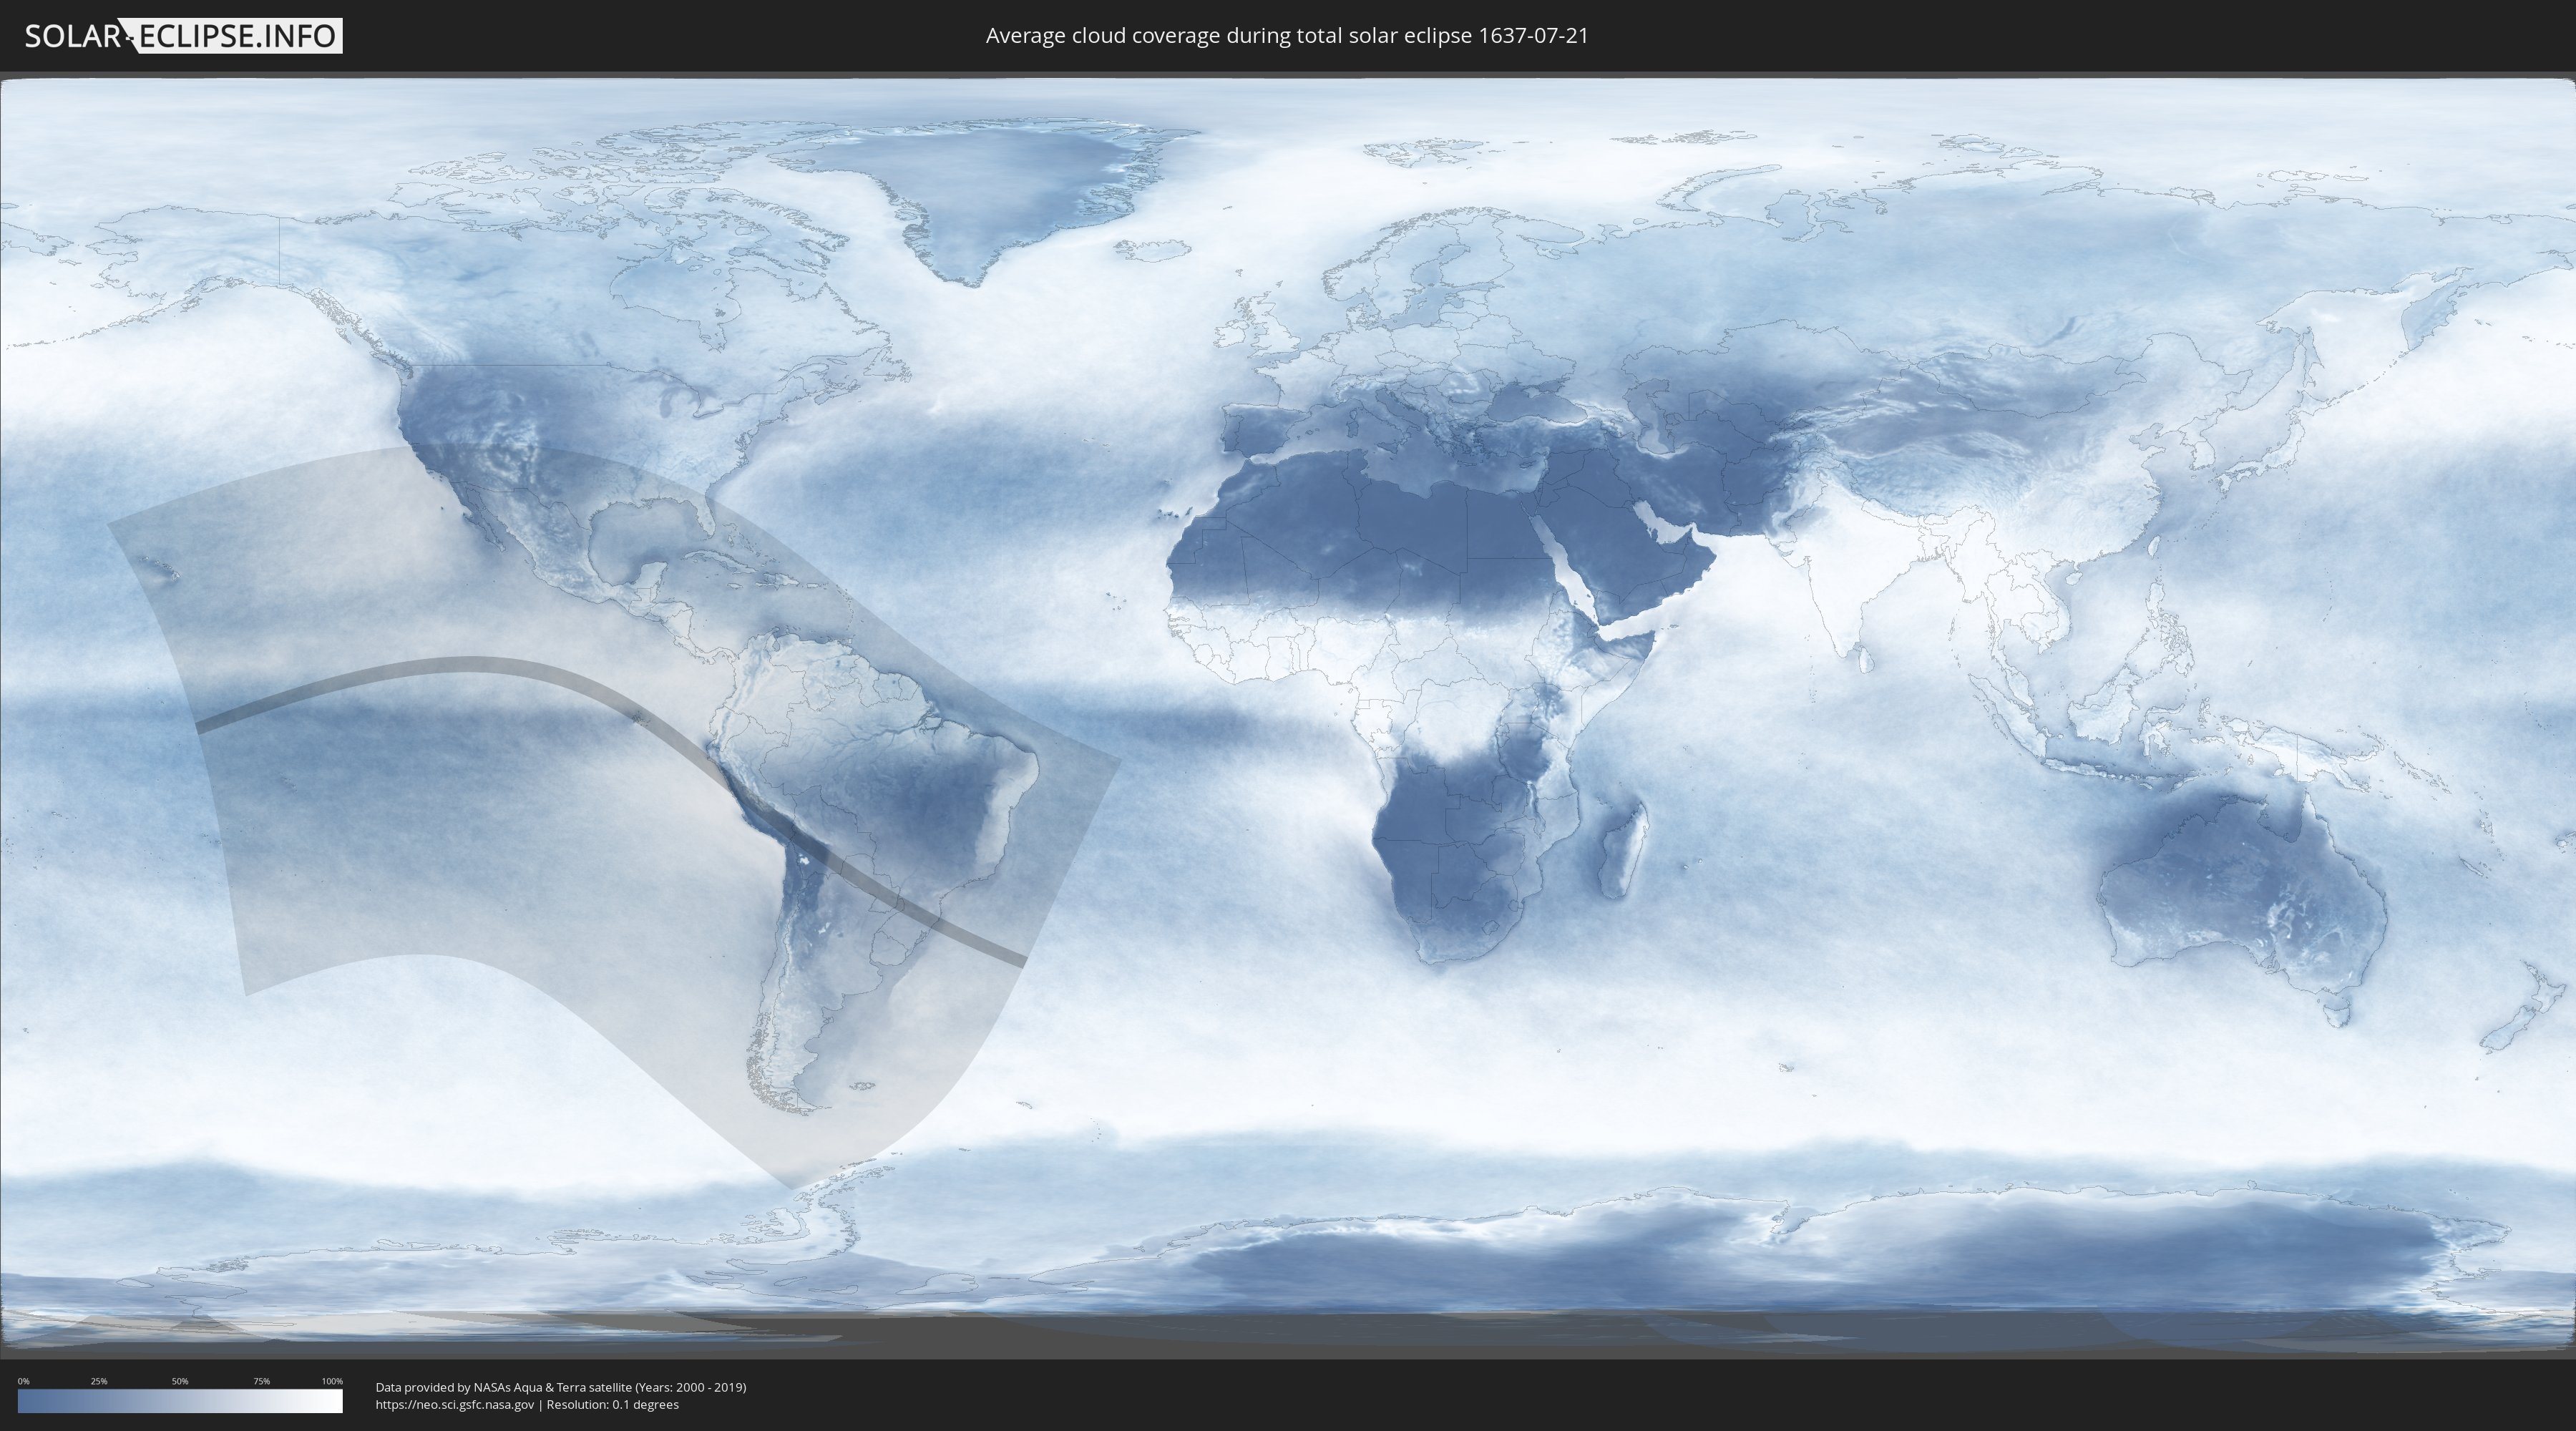Click the '0%' legend label

tap(23, 1381)
